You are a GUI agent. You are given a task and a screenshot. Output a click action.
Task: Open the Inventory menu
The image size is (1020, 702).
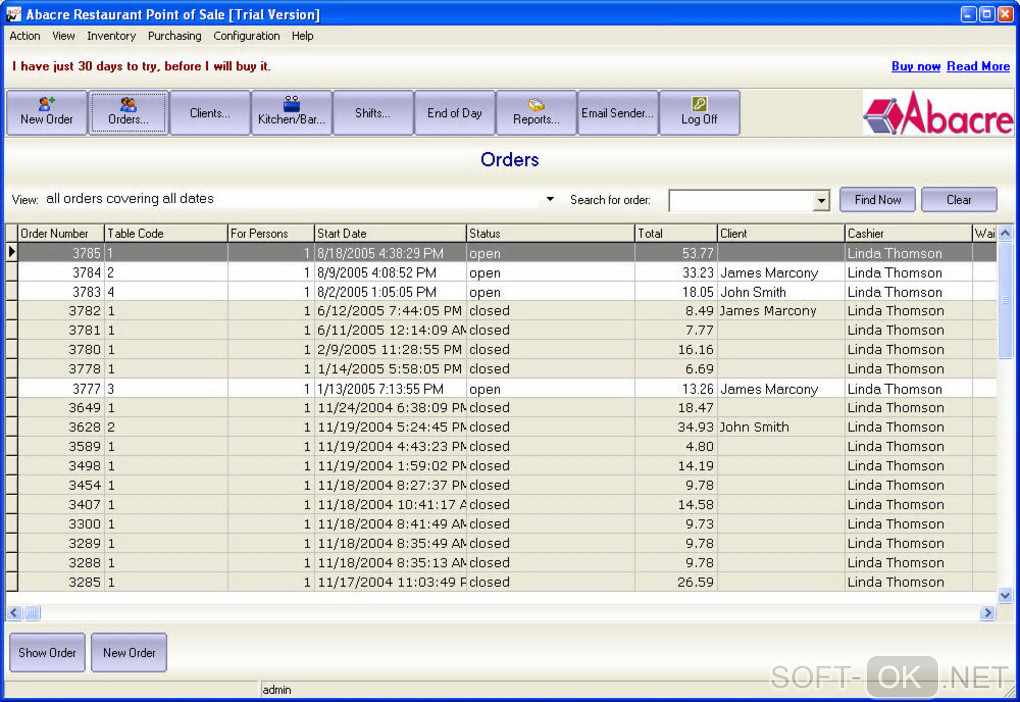pos(111,36)
